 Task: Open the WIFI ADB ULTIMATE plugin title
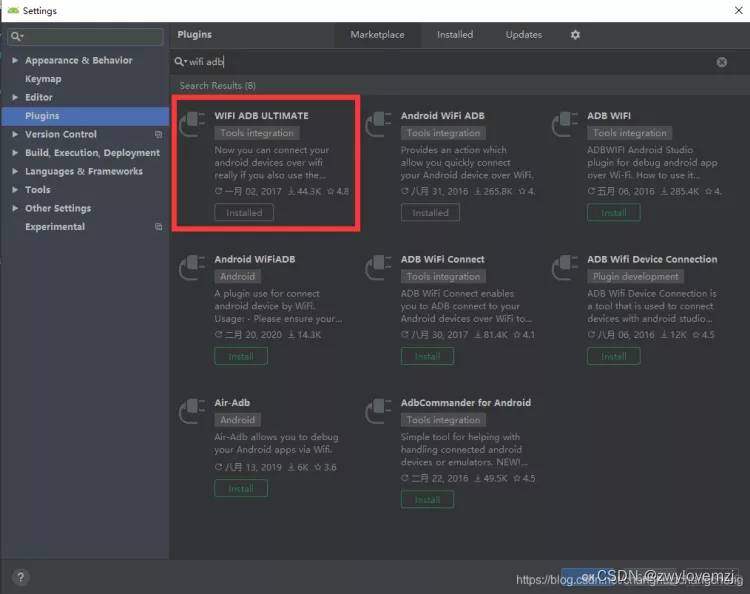pos(262,116)
